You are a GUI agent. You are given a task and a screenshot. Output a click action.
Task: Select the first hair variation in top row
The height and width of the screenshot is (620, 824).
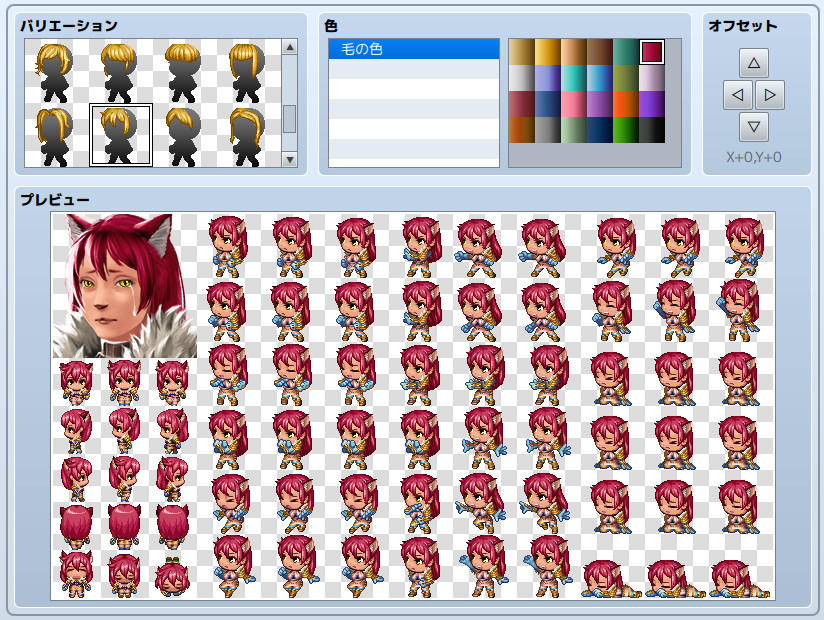pos(56,71)
